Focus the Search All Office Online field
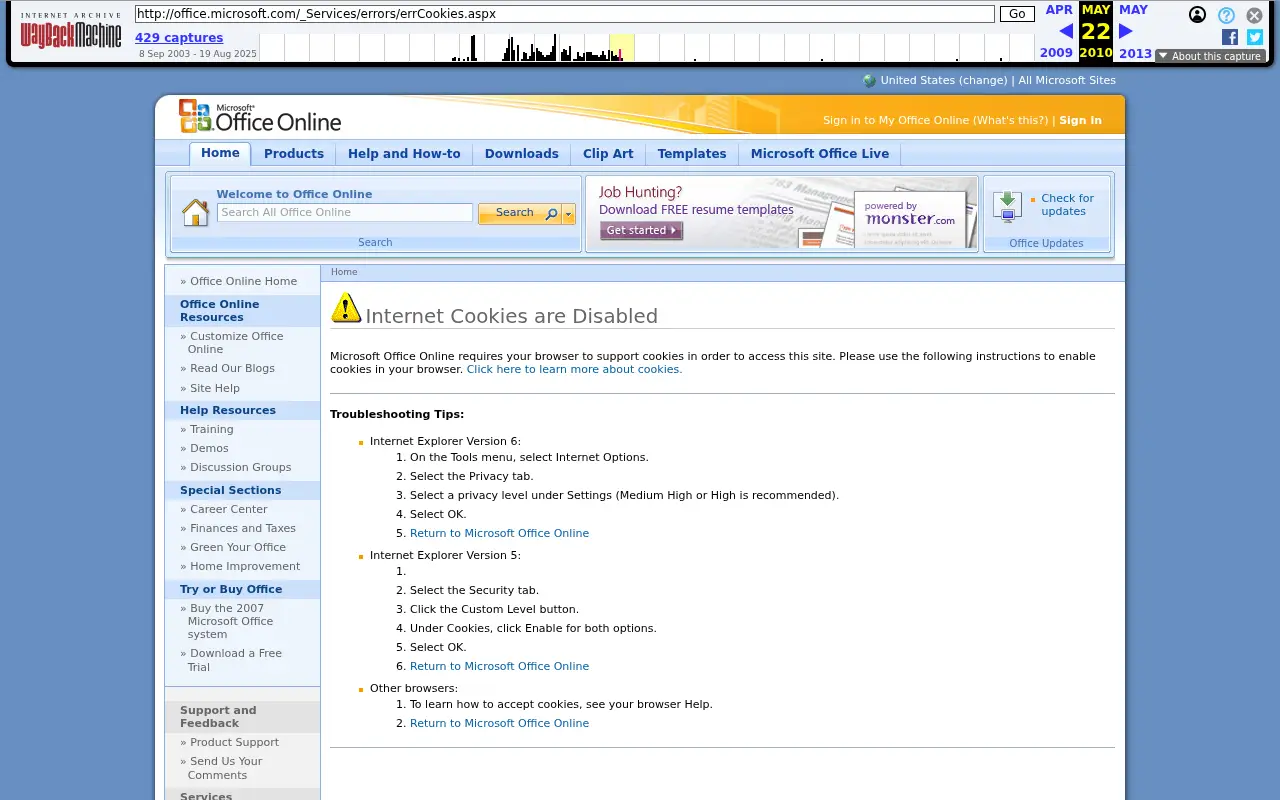The width and height of the screenshot is (1280, 800). pos(345,212)
